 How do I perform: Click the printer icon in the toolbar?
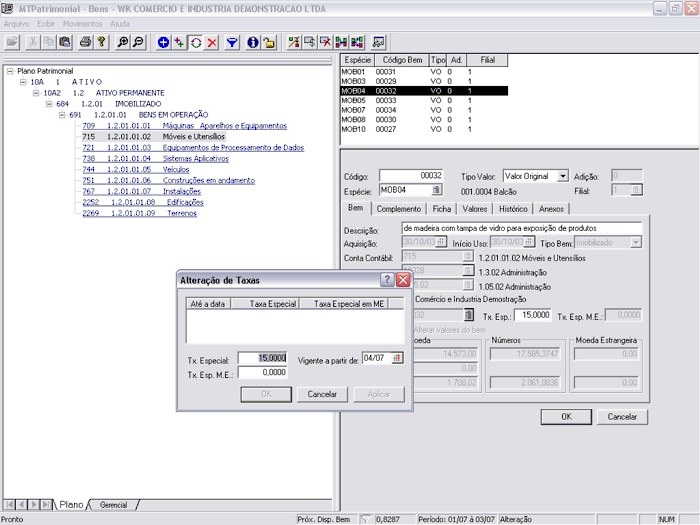[x=85, y=42]
